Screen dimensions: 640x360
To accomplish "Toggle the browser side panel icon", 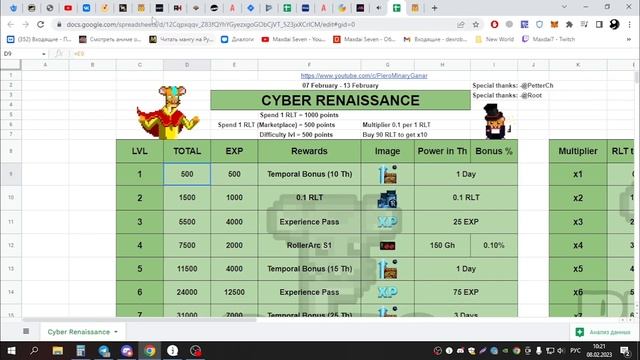I will pos(599,24).
